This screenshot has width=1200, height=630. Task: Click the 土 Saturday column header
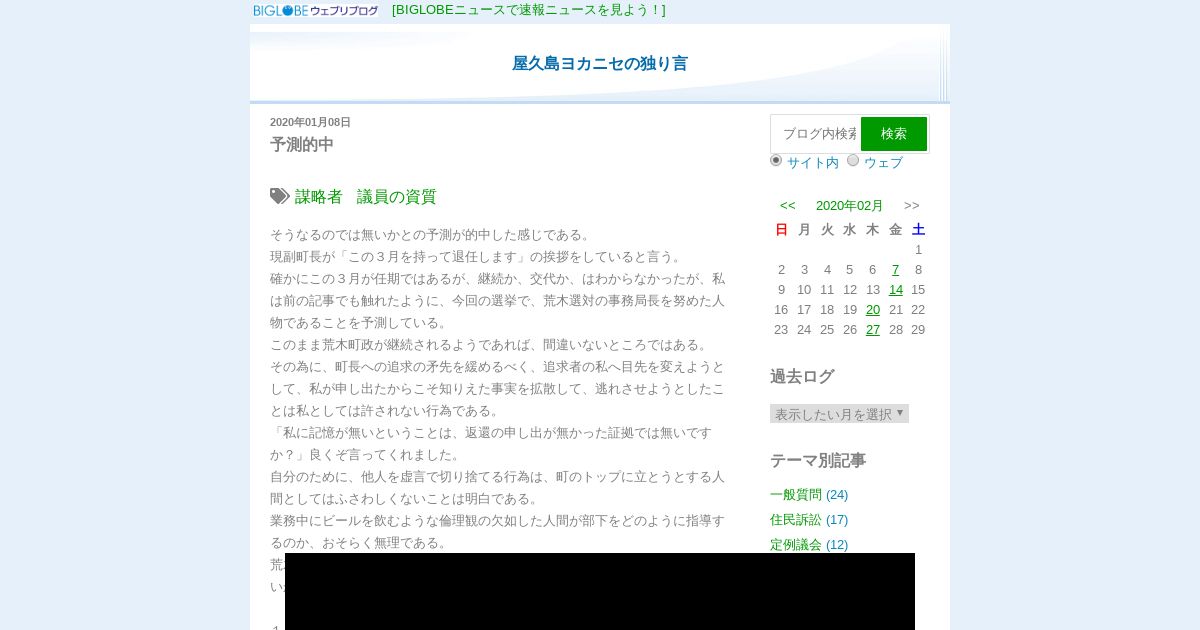918,229
